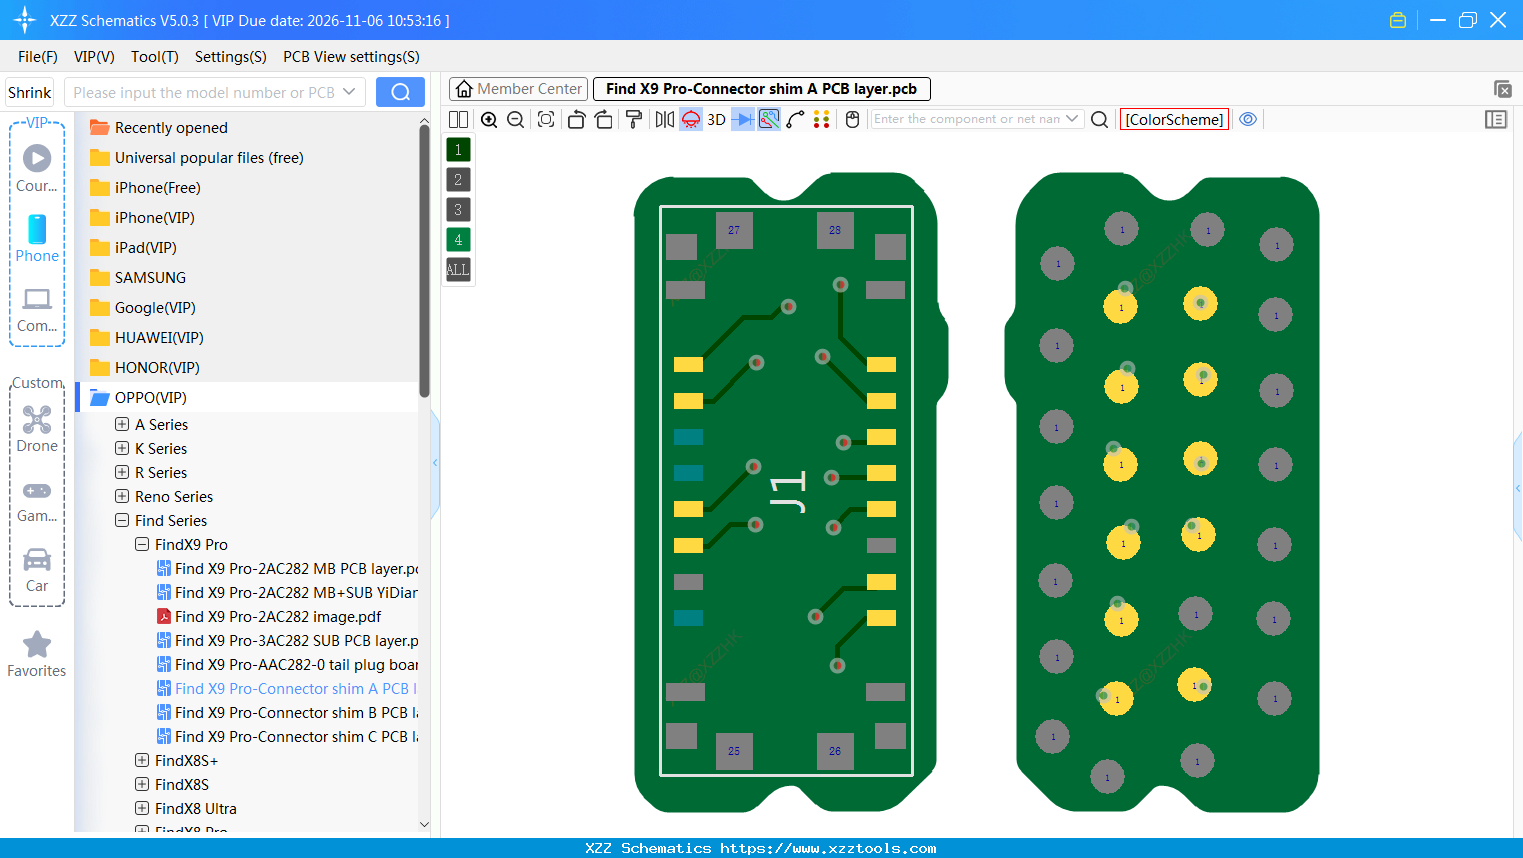Screen dimensions: 1523x858
Task: Activate the mirror flip tool
Action: 663,119
